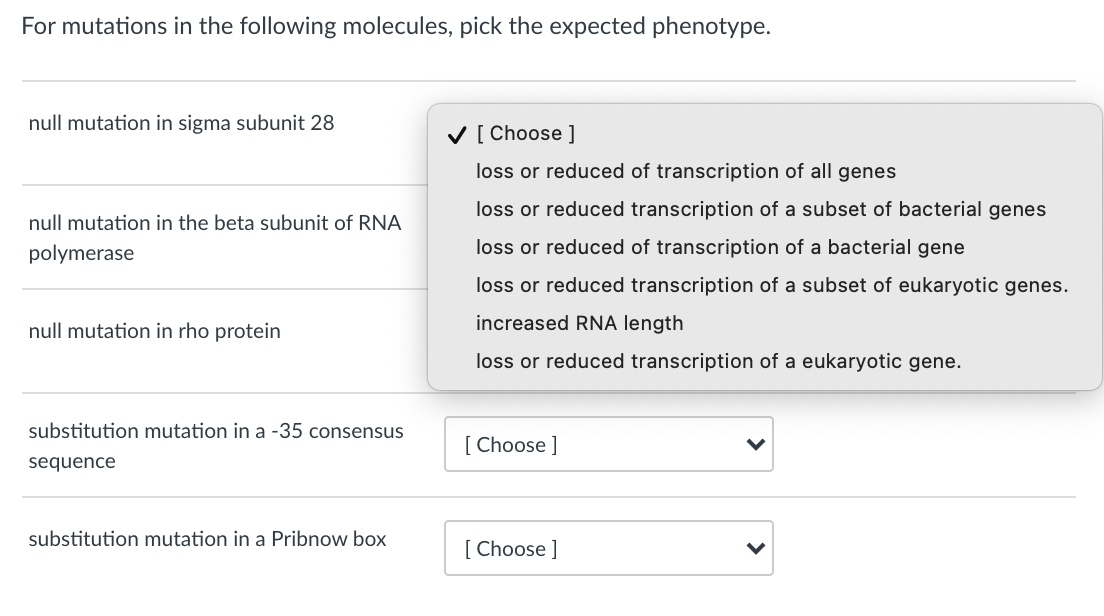Choose the currently checked [ Choose ] entry
The height and width of the screenshot is (616, 1104).
click(527, 133)
